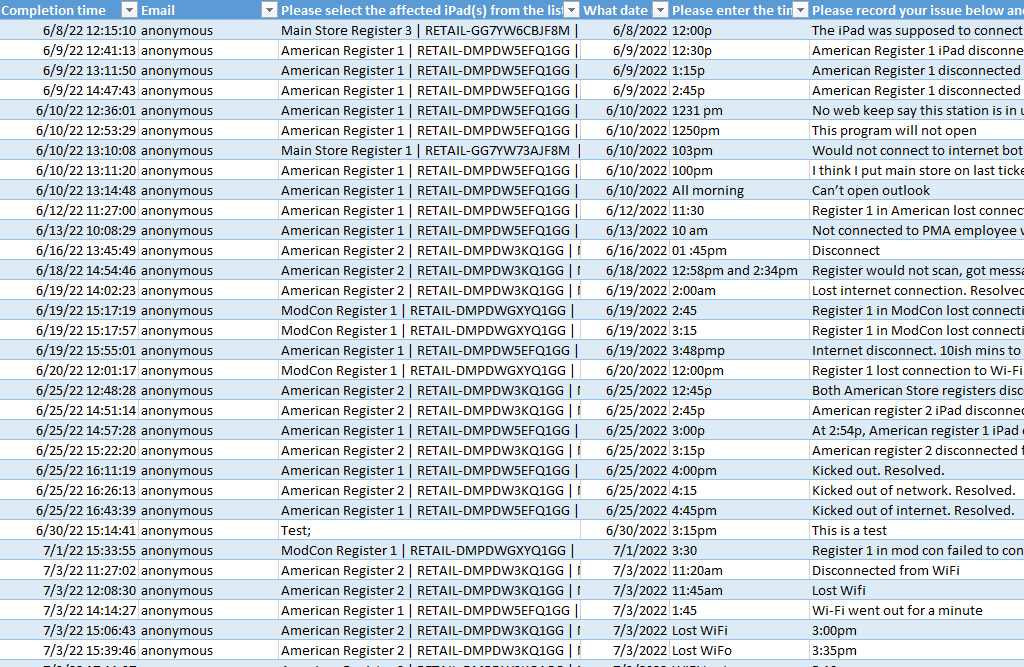Open the Email column filter dropdown
The height and width of the screenshot is (667, 1024).
(x=268, y=10)
